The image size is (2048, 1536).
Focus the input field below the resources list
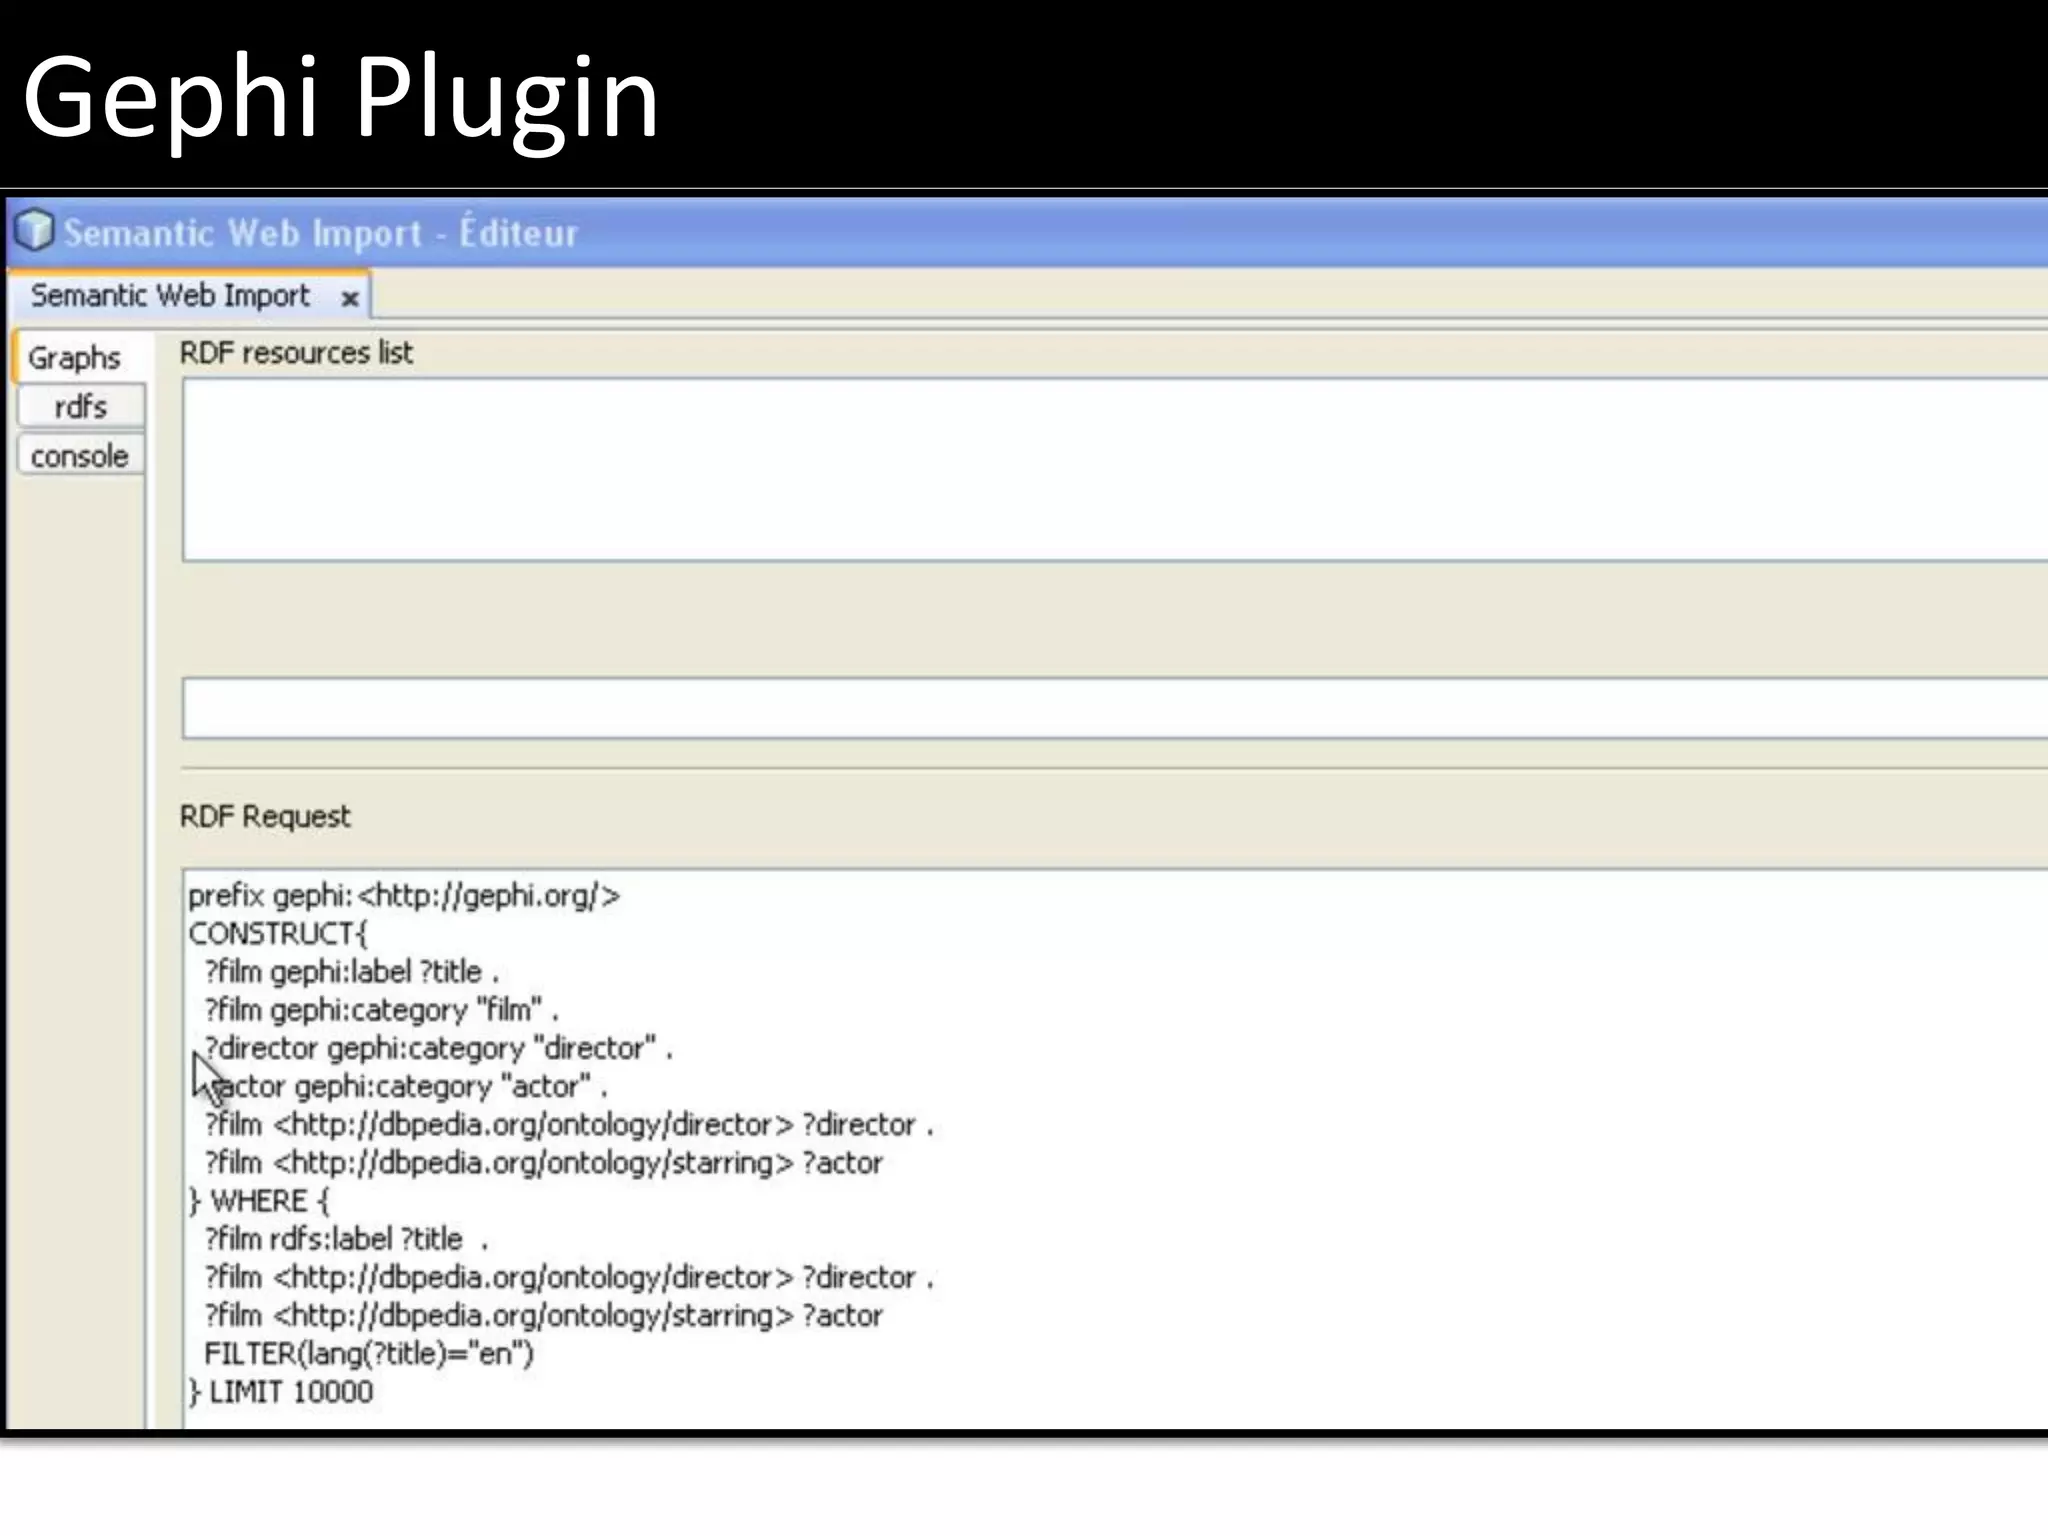tap(1100, 708)
